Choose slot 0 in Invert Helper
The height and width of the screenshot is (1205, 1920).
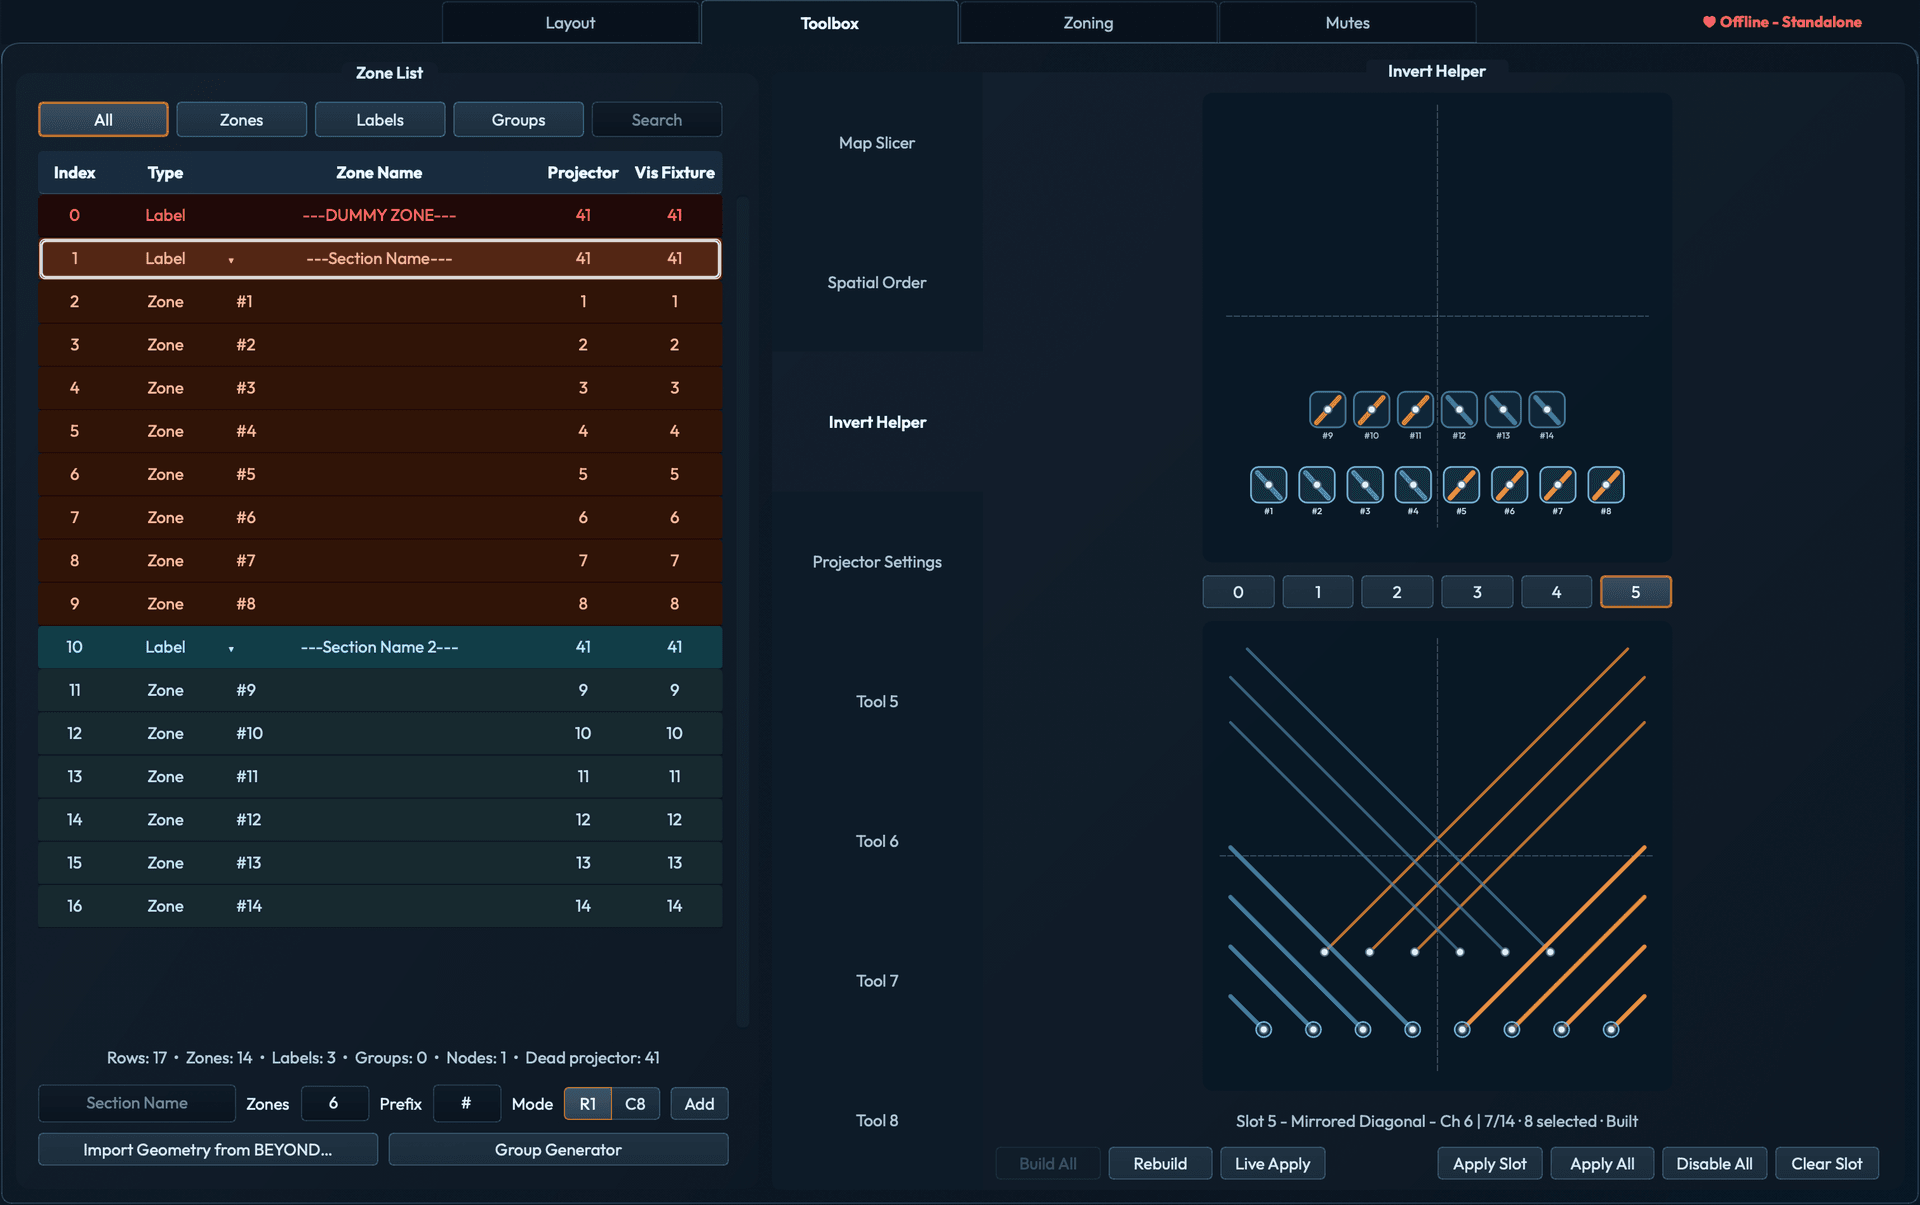[1238, 592]
